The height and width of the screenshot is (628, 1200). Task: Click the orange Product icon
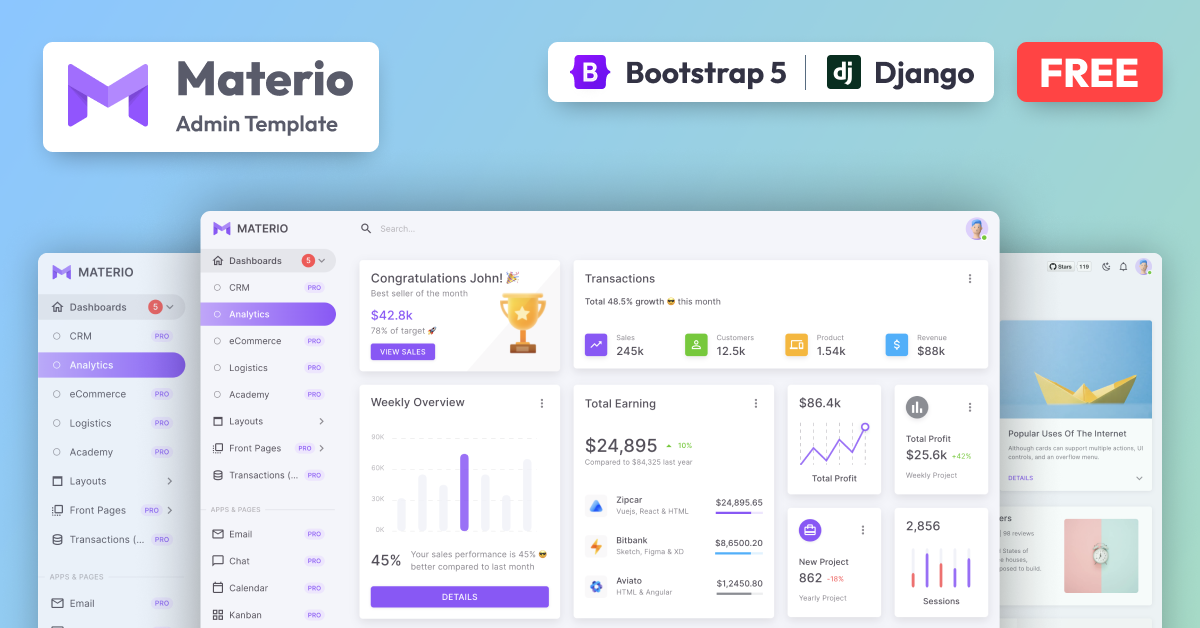point(796,345)
